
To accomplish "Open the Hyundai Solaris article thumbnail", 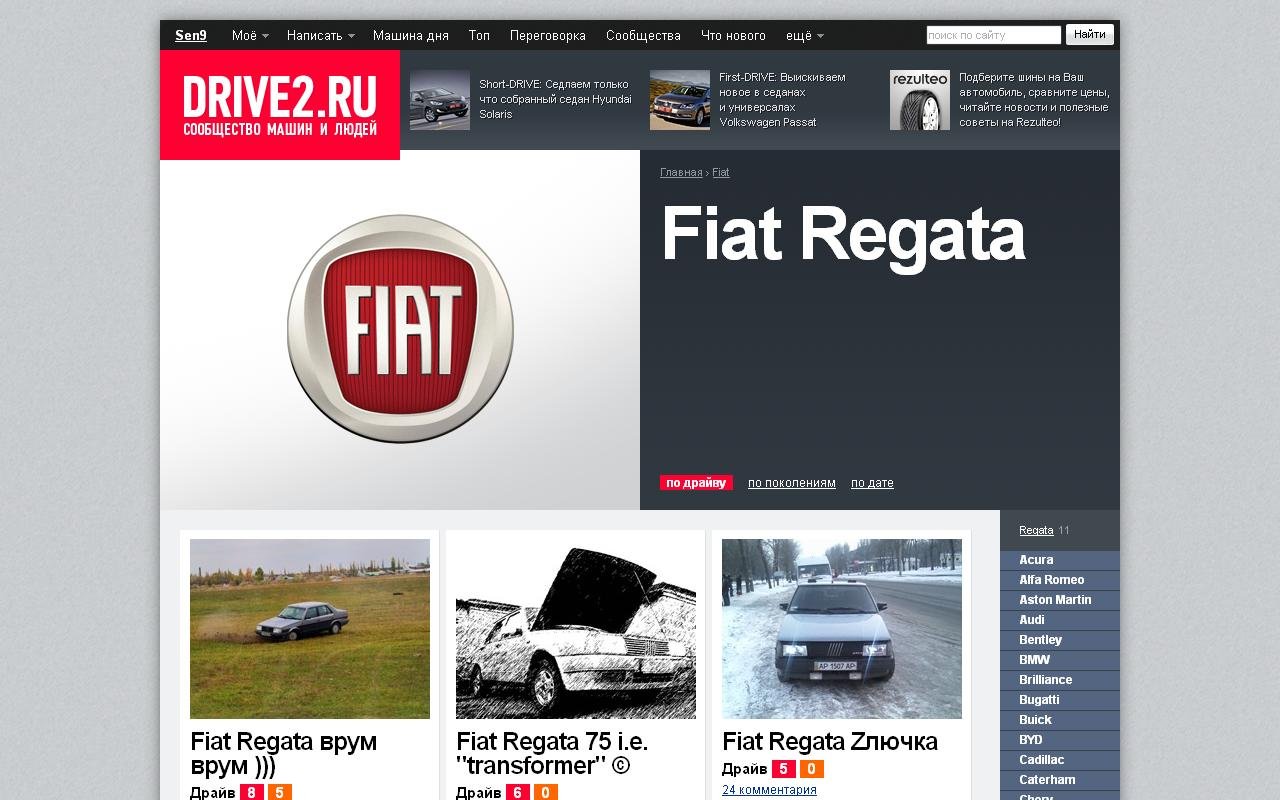I will (440, 100).
